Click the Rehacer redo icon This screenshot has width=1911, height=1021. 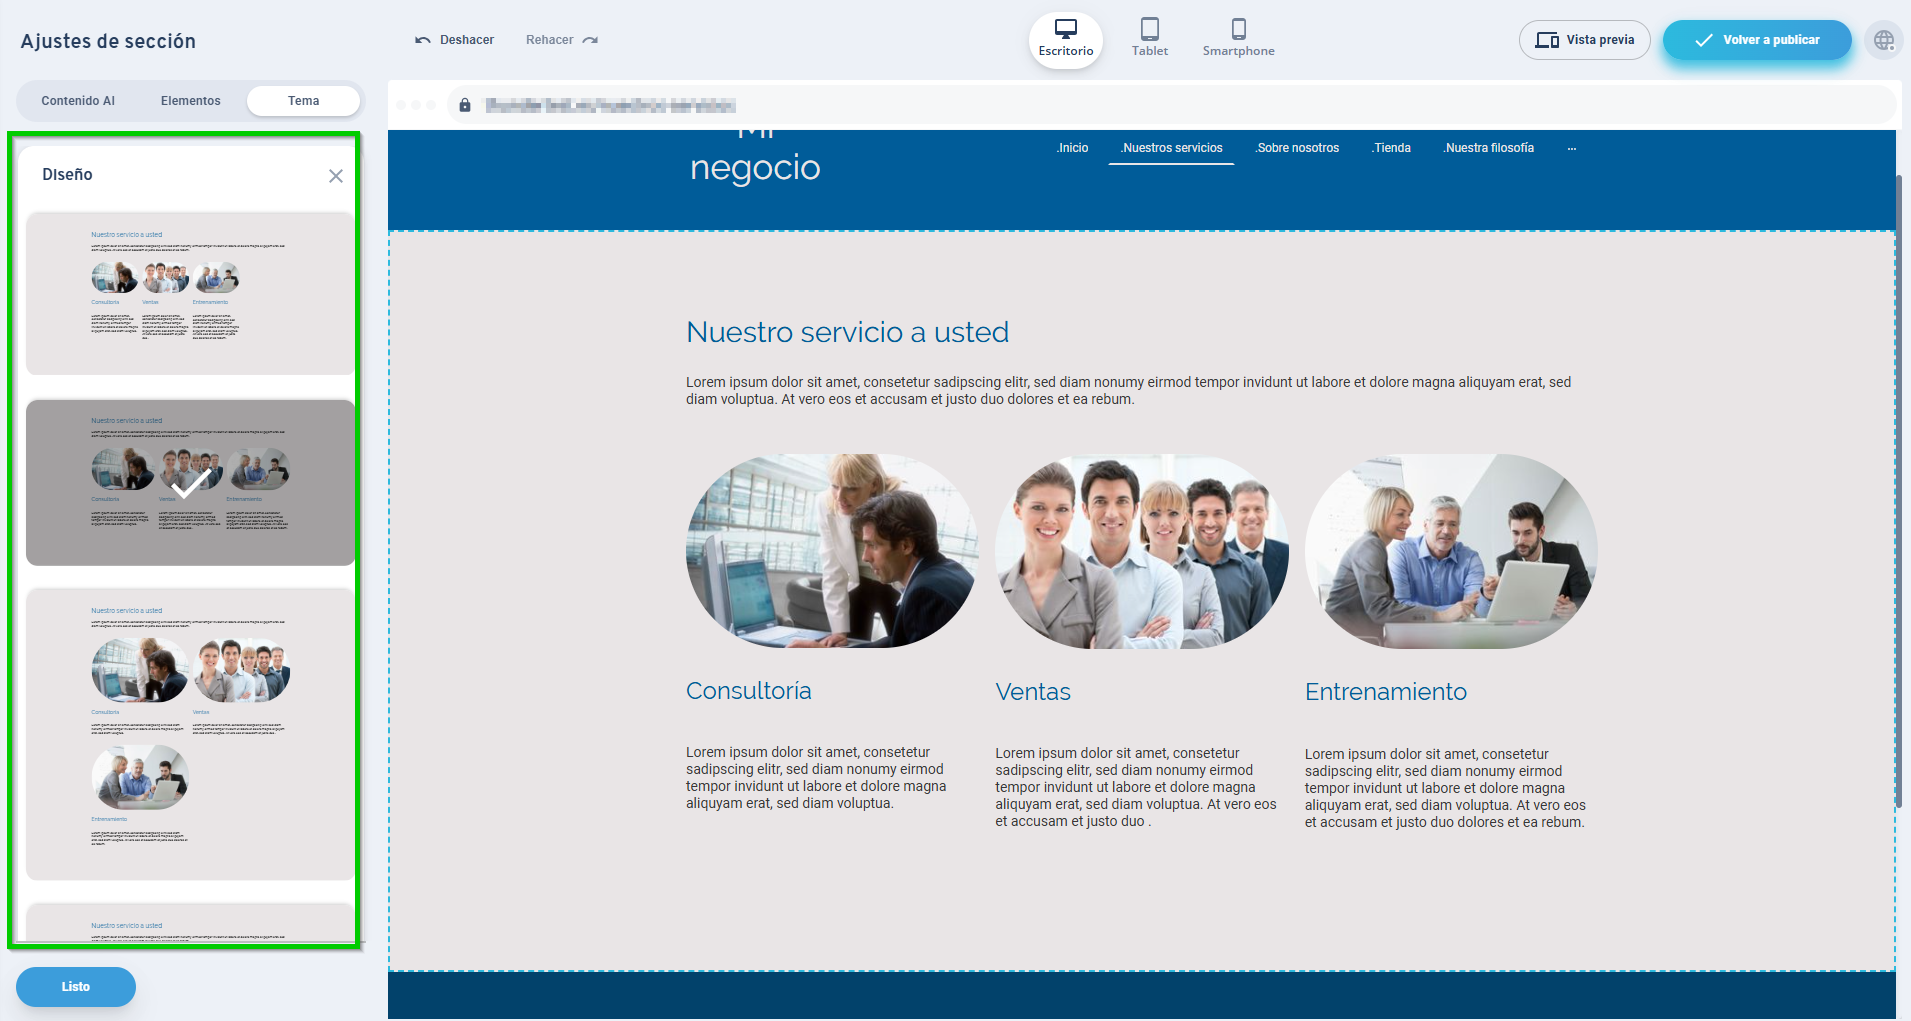point(589,40)
